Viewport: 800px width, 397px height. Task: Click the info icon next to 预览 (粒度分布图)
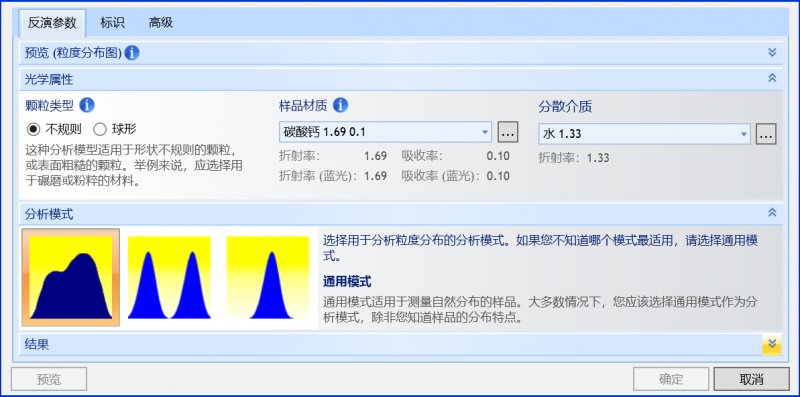[x=132, y=53]
